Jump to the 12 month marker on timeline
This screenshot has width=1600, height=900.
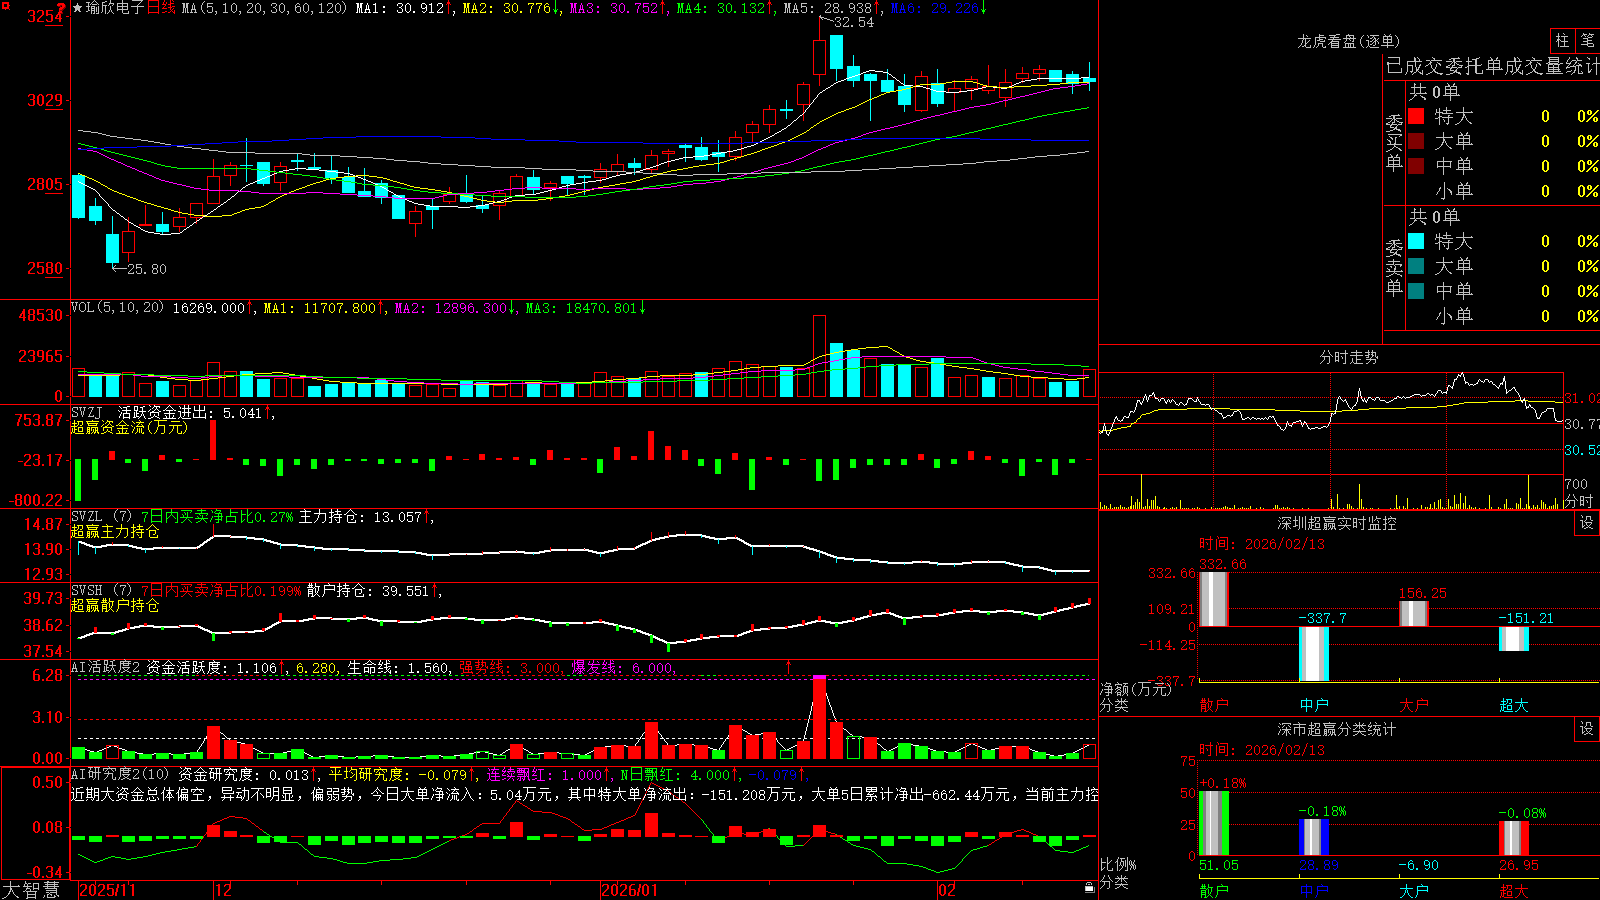point(224,890)
